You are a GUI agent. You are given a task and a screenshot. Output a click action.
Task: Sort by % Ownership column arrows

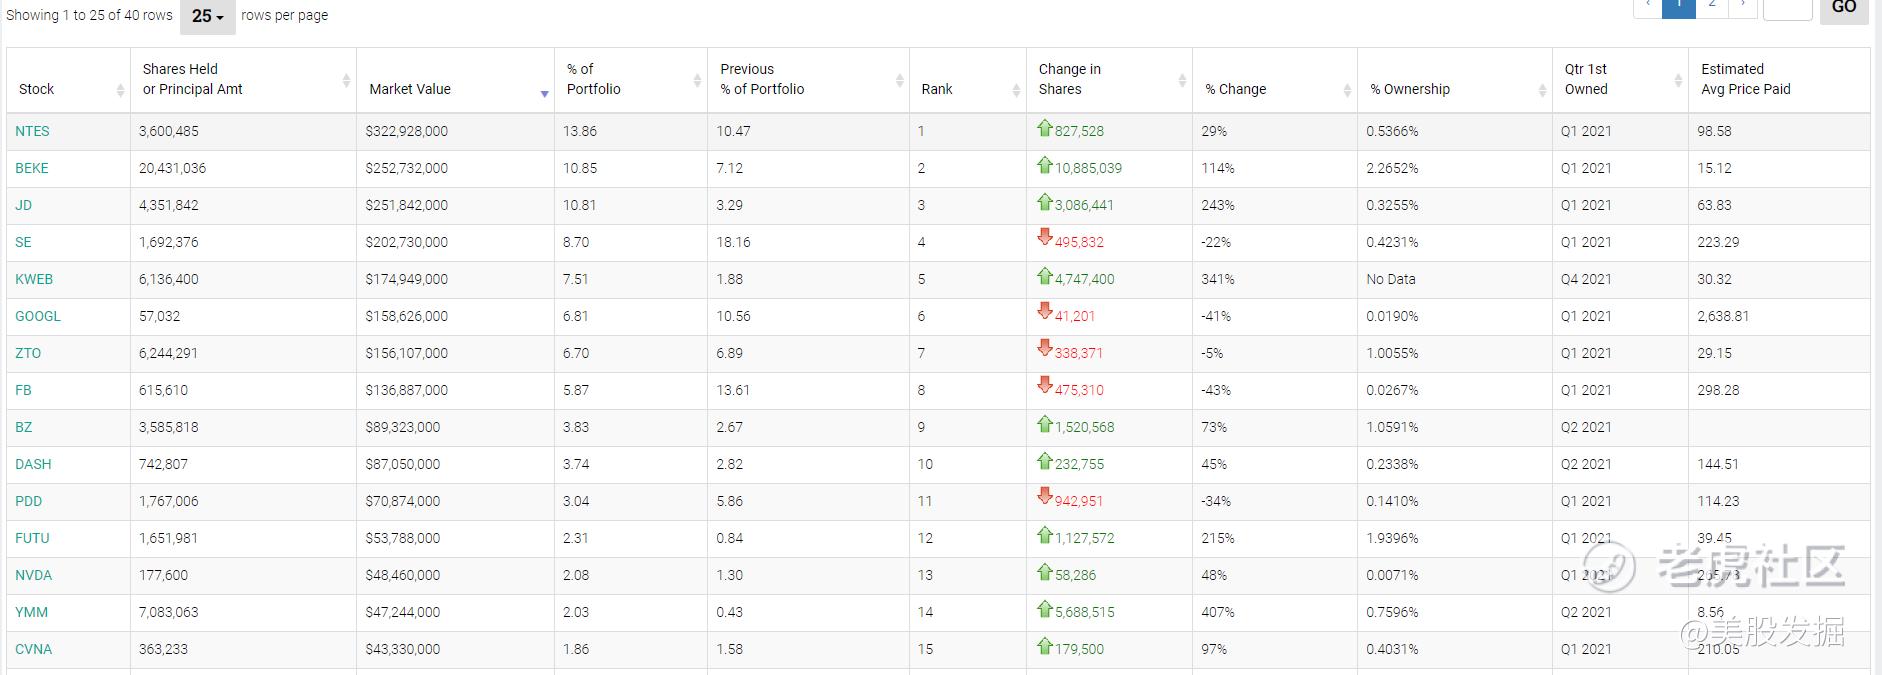pyautogui.click(x=1542, y=90)
